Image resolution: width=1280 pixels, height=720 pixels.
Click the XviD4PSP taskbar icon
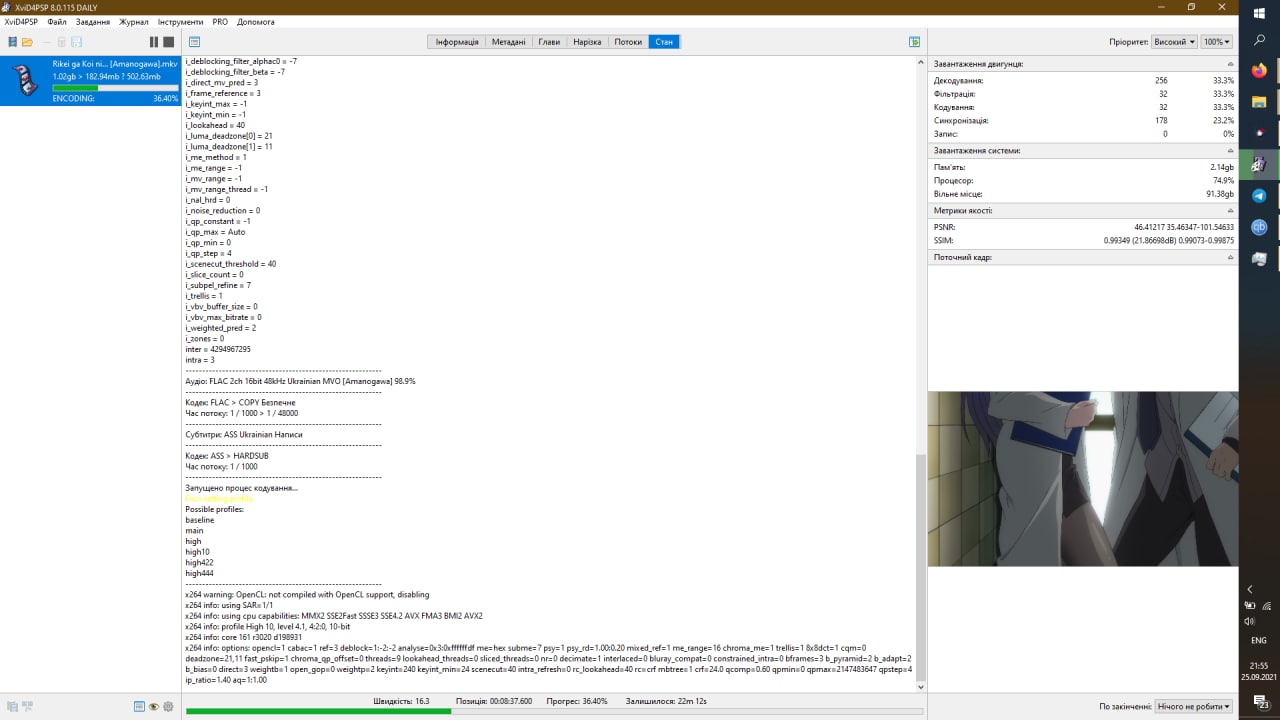pos(1259,164)
